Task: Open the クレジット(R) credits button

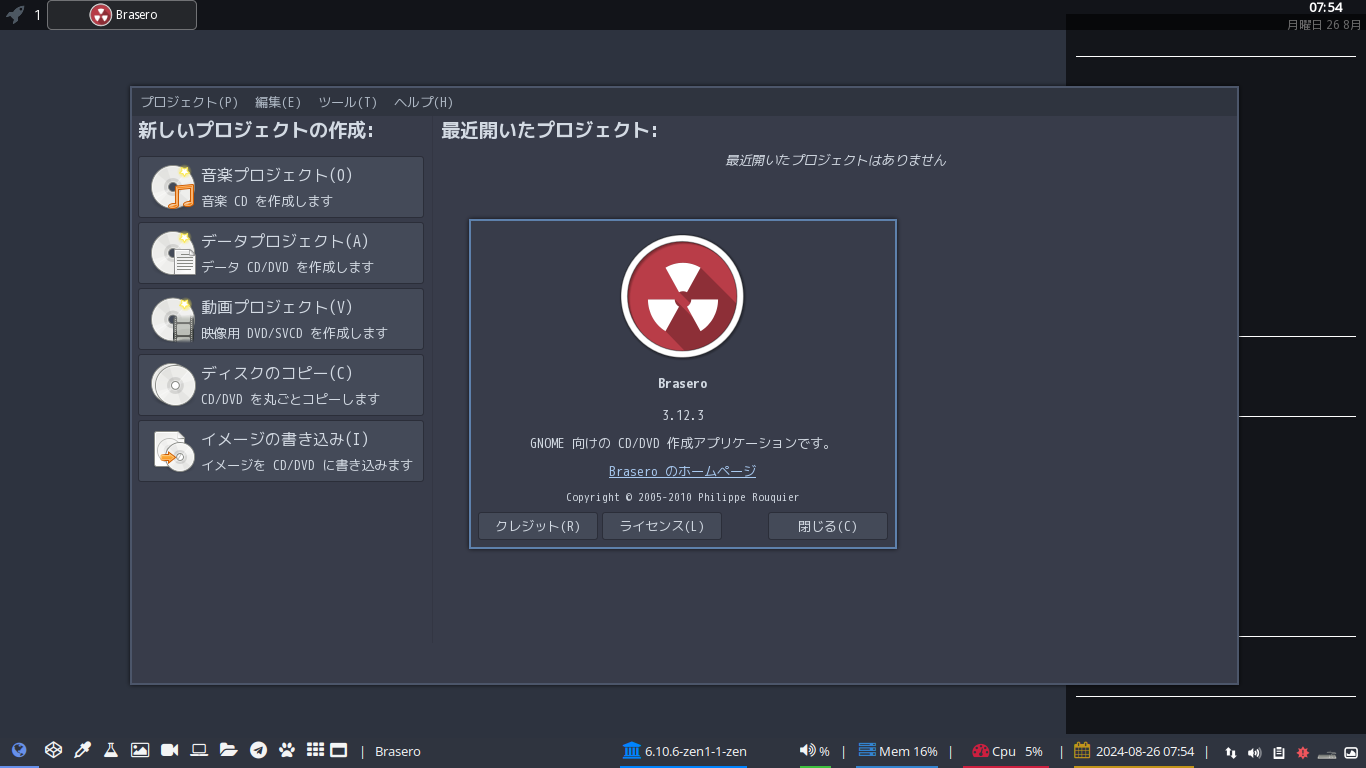Action: coord(538,526)
